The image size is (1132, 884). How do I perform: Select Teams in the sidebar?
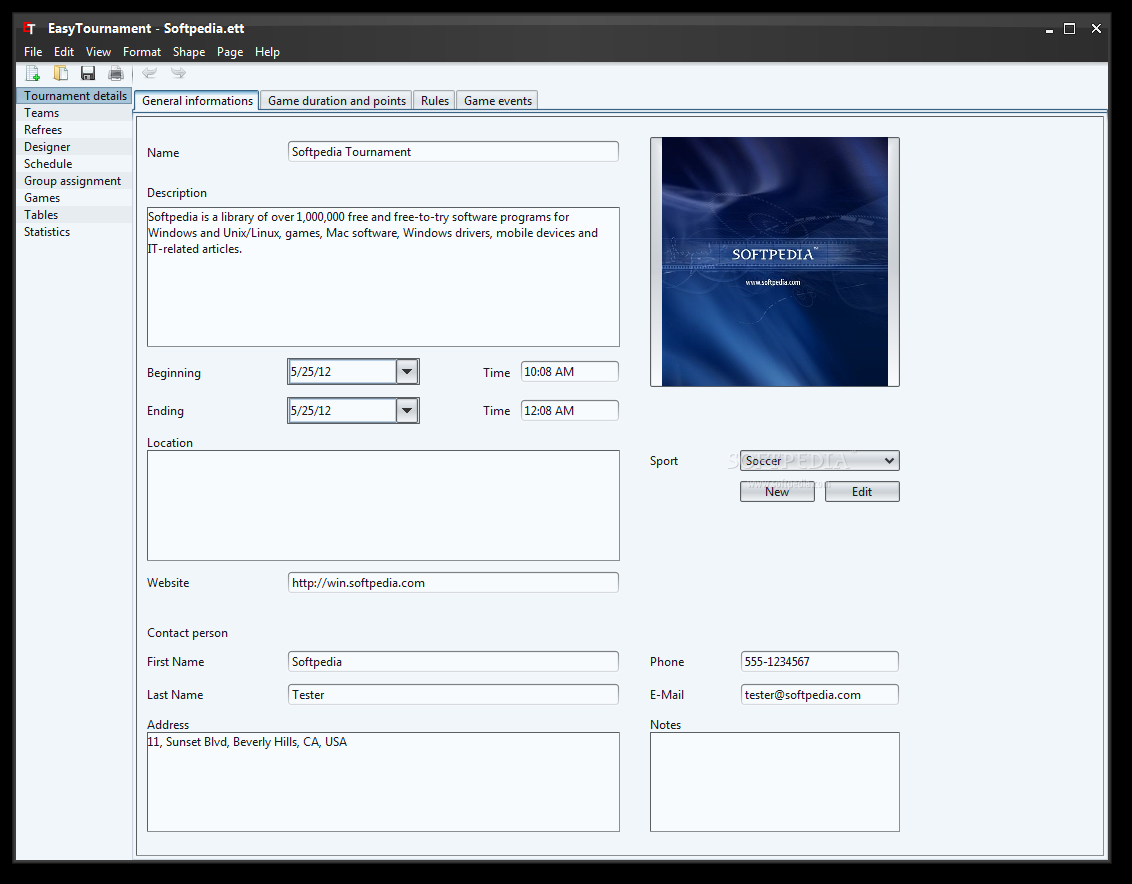41,112
